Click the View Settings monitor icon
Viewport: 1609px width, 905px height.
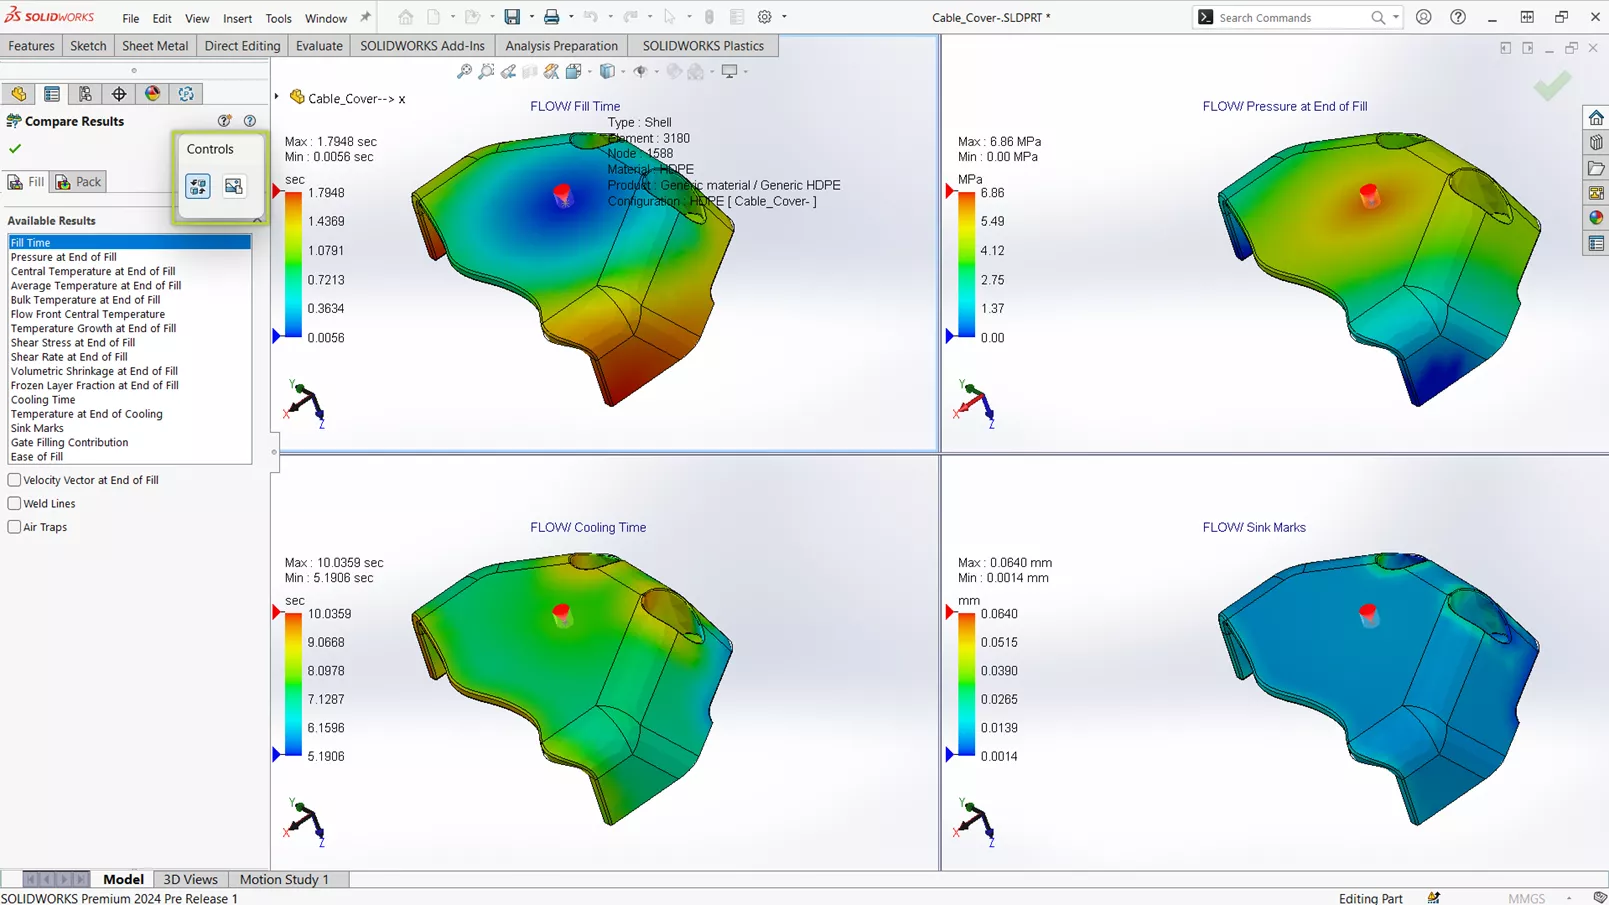730,71
